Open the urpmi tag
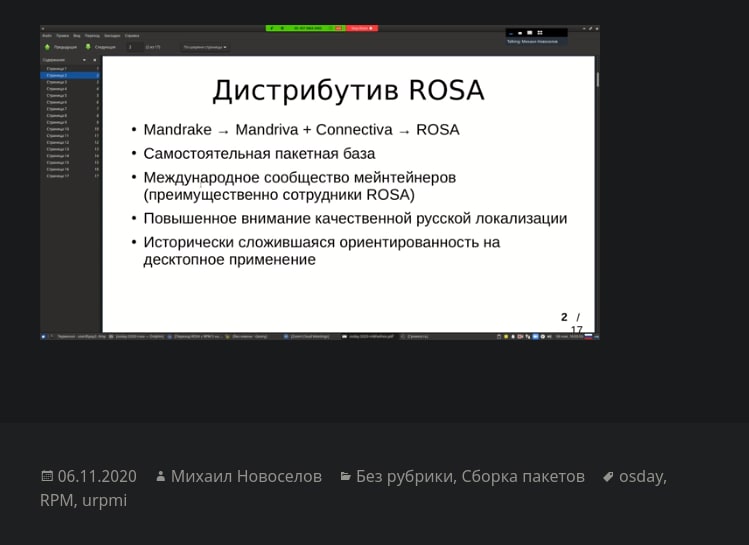 [105, 501]
